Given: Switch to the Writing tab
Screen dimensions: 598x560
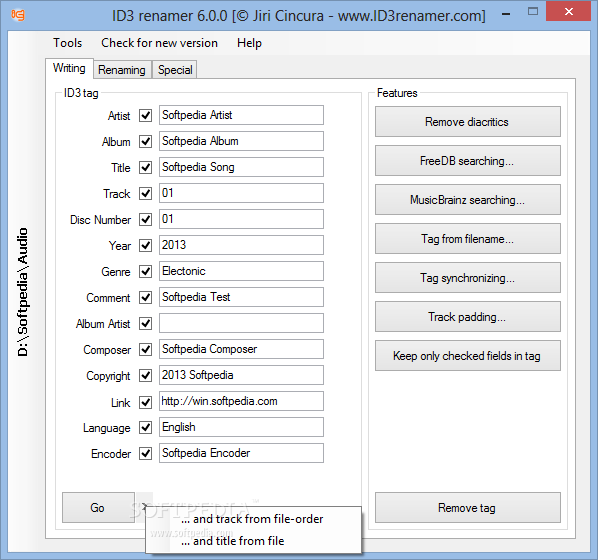Looking at the screenshot, I should [x=69, y=68].
